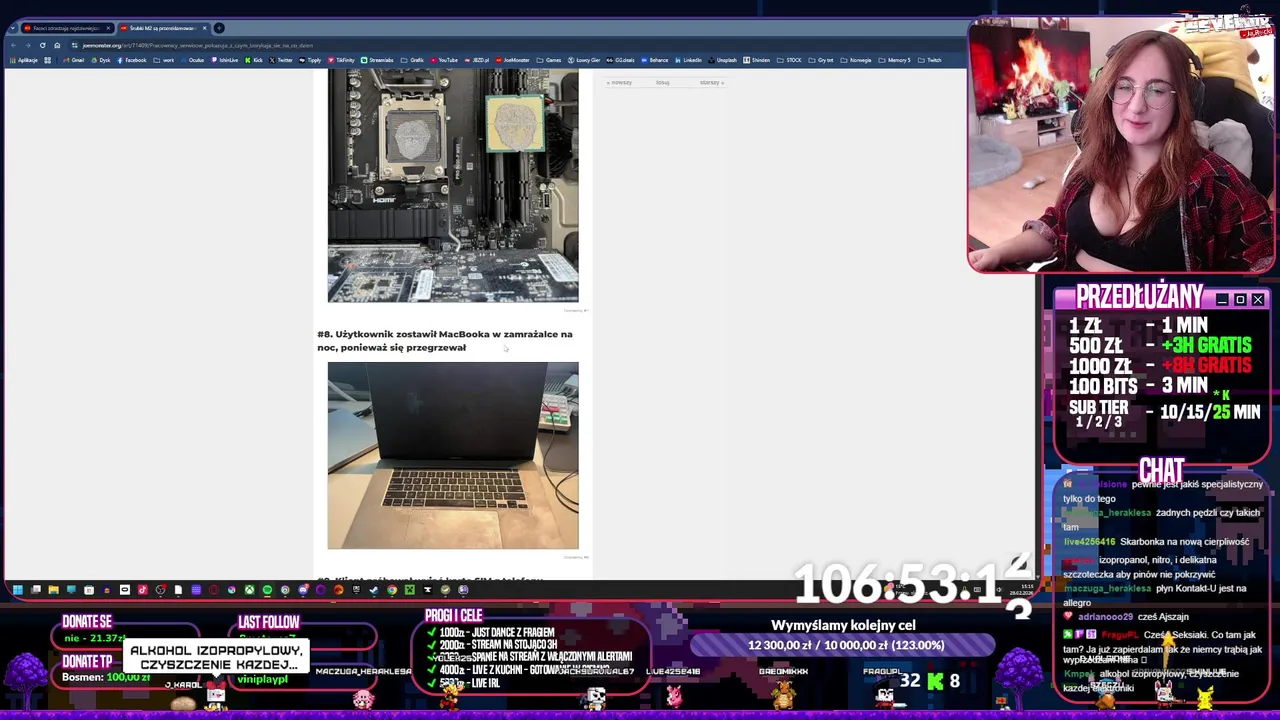Expand the Grafik bookmarks folder
Screen dimensions: 1280x720
(x=413, y=60)
